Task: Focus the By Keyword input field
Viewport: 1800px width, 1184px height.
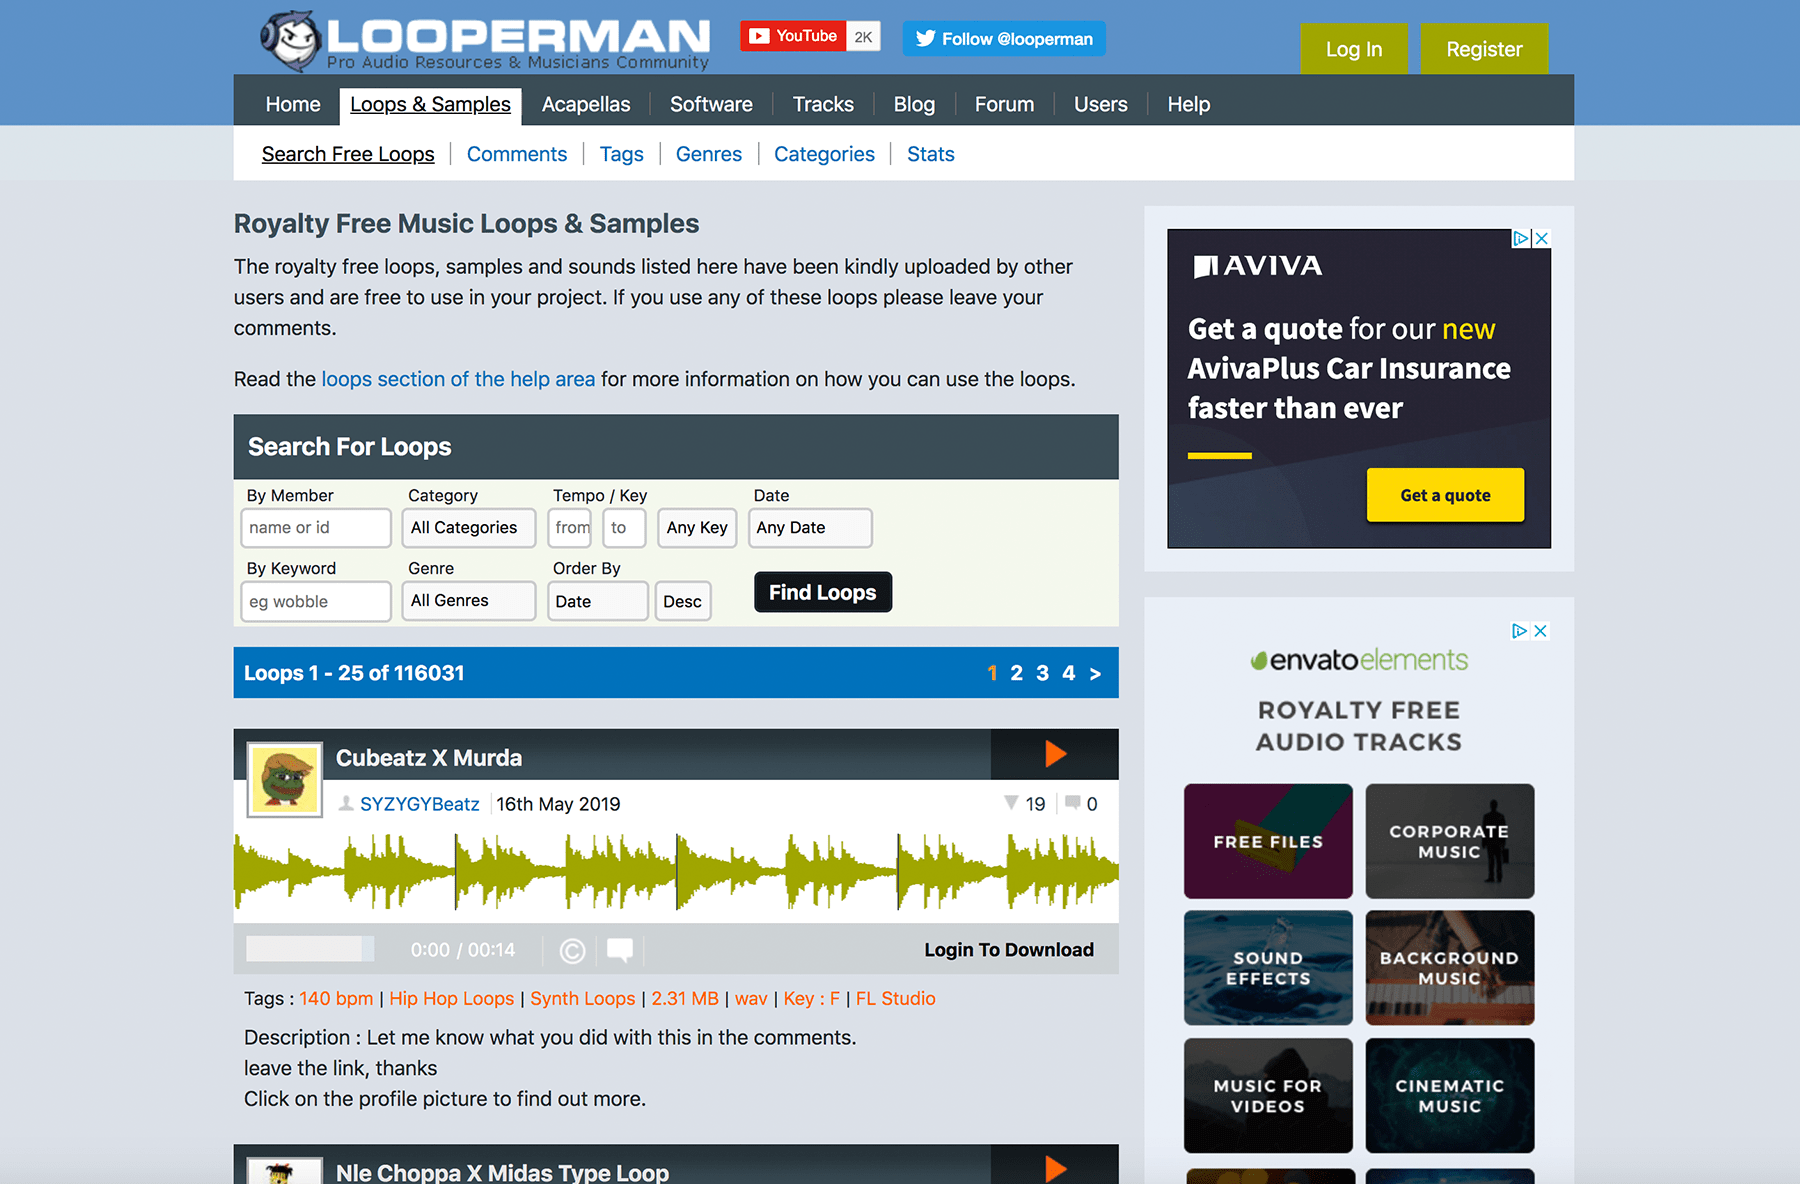Action: click(x=316, y=601)
